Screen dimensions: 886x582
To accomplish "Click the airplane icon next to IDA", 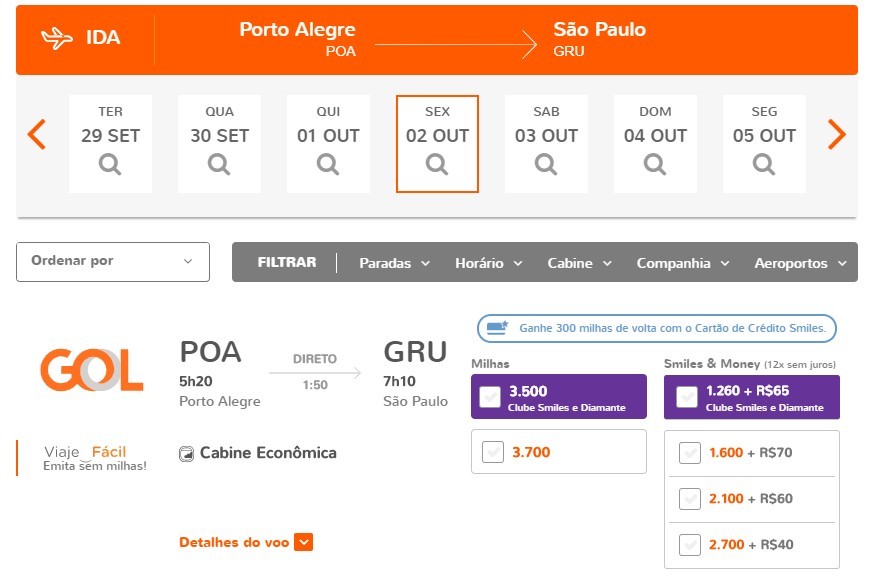I will click(x=54, y=37).
